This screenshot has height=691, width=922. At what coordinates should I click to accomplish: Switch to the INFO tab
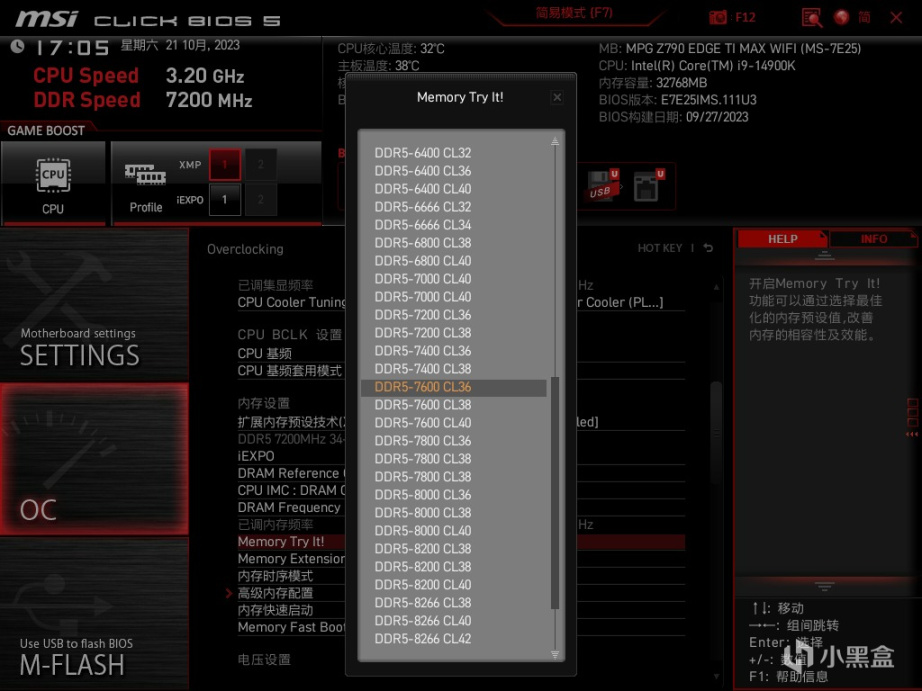pyautogui.click(x=873, y=239)
